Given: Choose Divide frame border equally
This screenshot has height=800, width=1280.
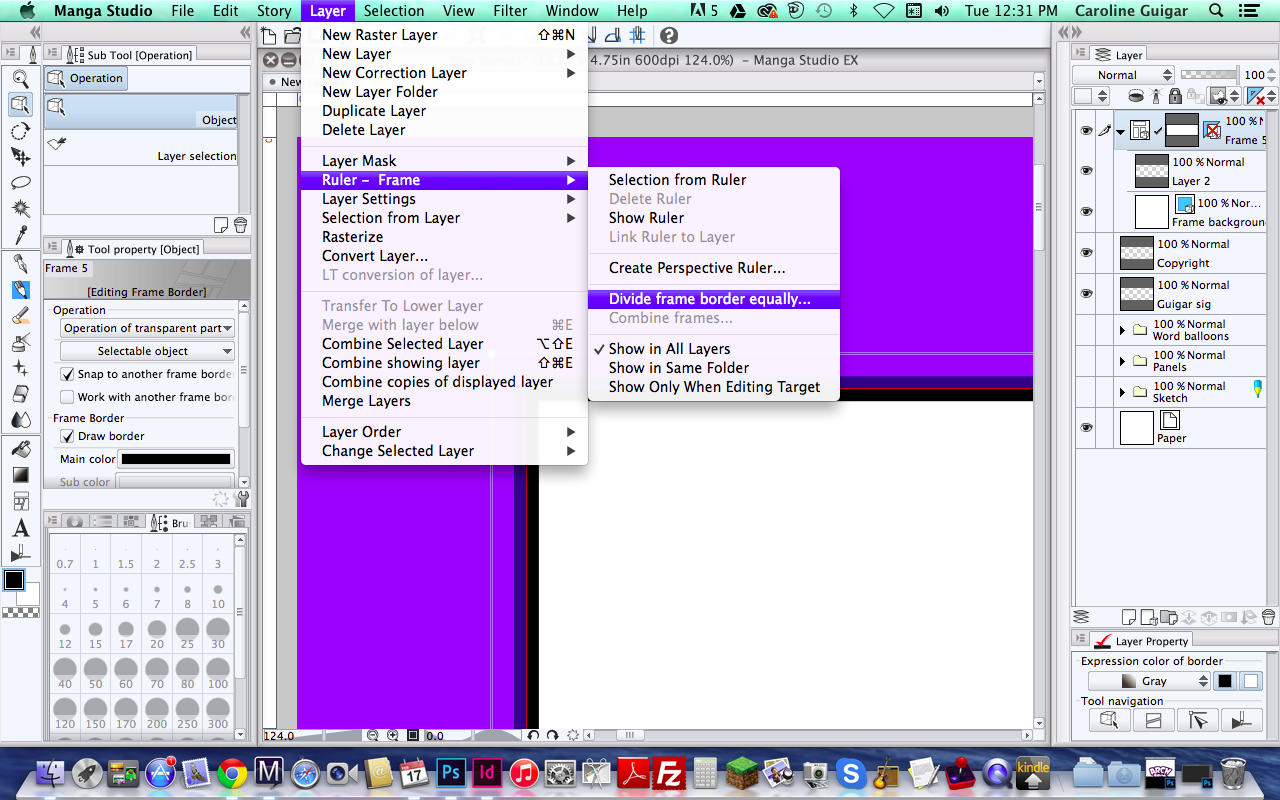Looking at the screenshot, I should (x=709, y=299).
